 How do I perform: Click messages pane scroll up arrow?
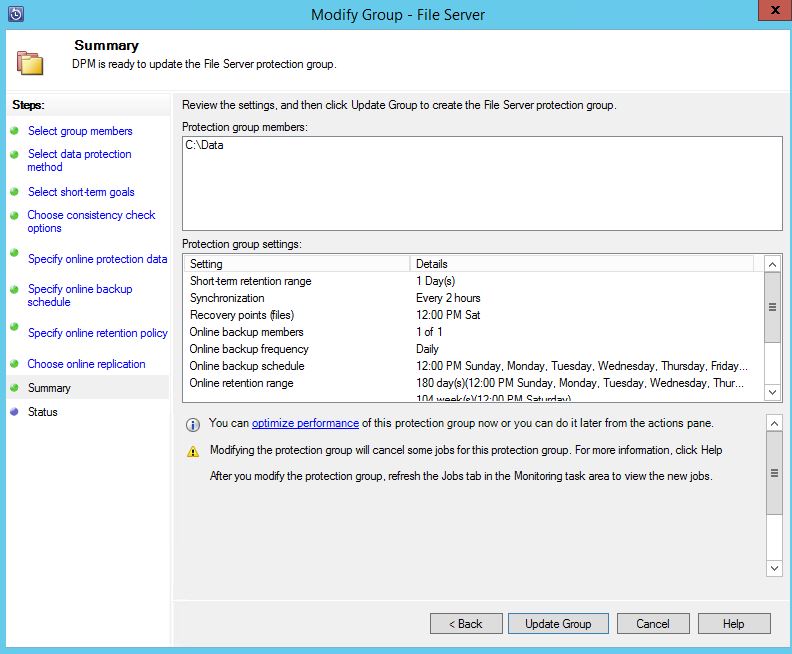coord(774,423)
